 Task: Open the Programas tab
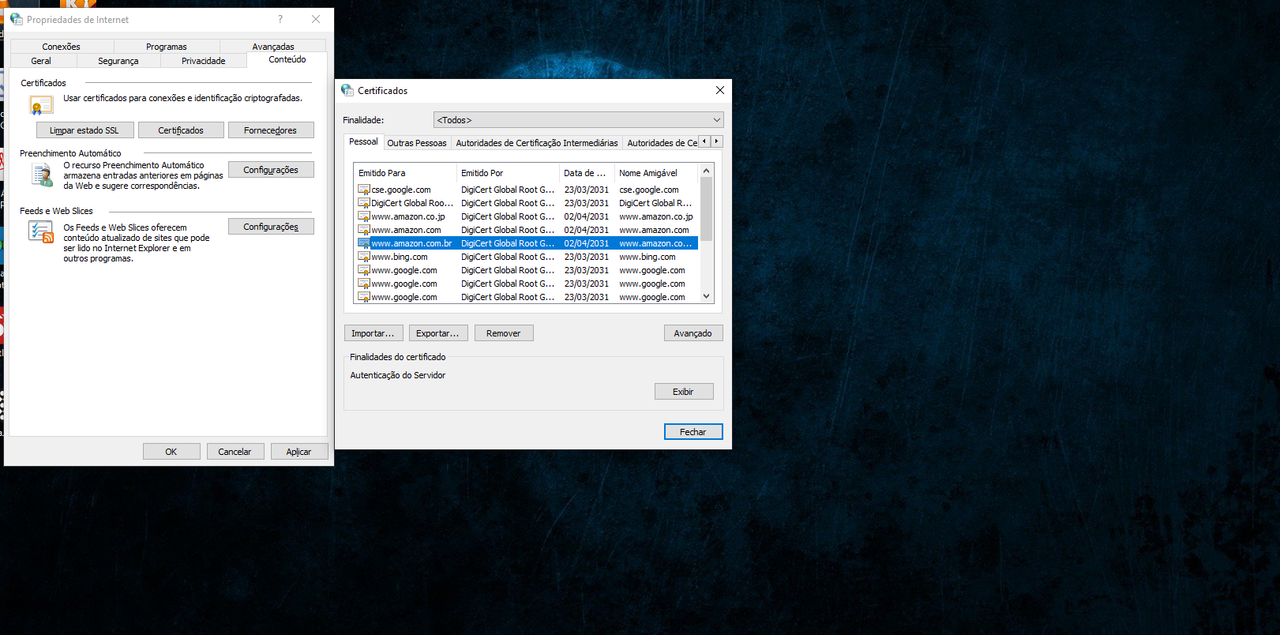point(166,46)
